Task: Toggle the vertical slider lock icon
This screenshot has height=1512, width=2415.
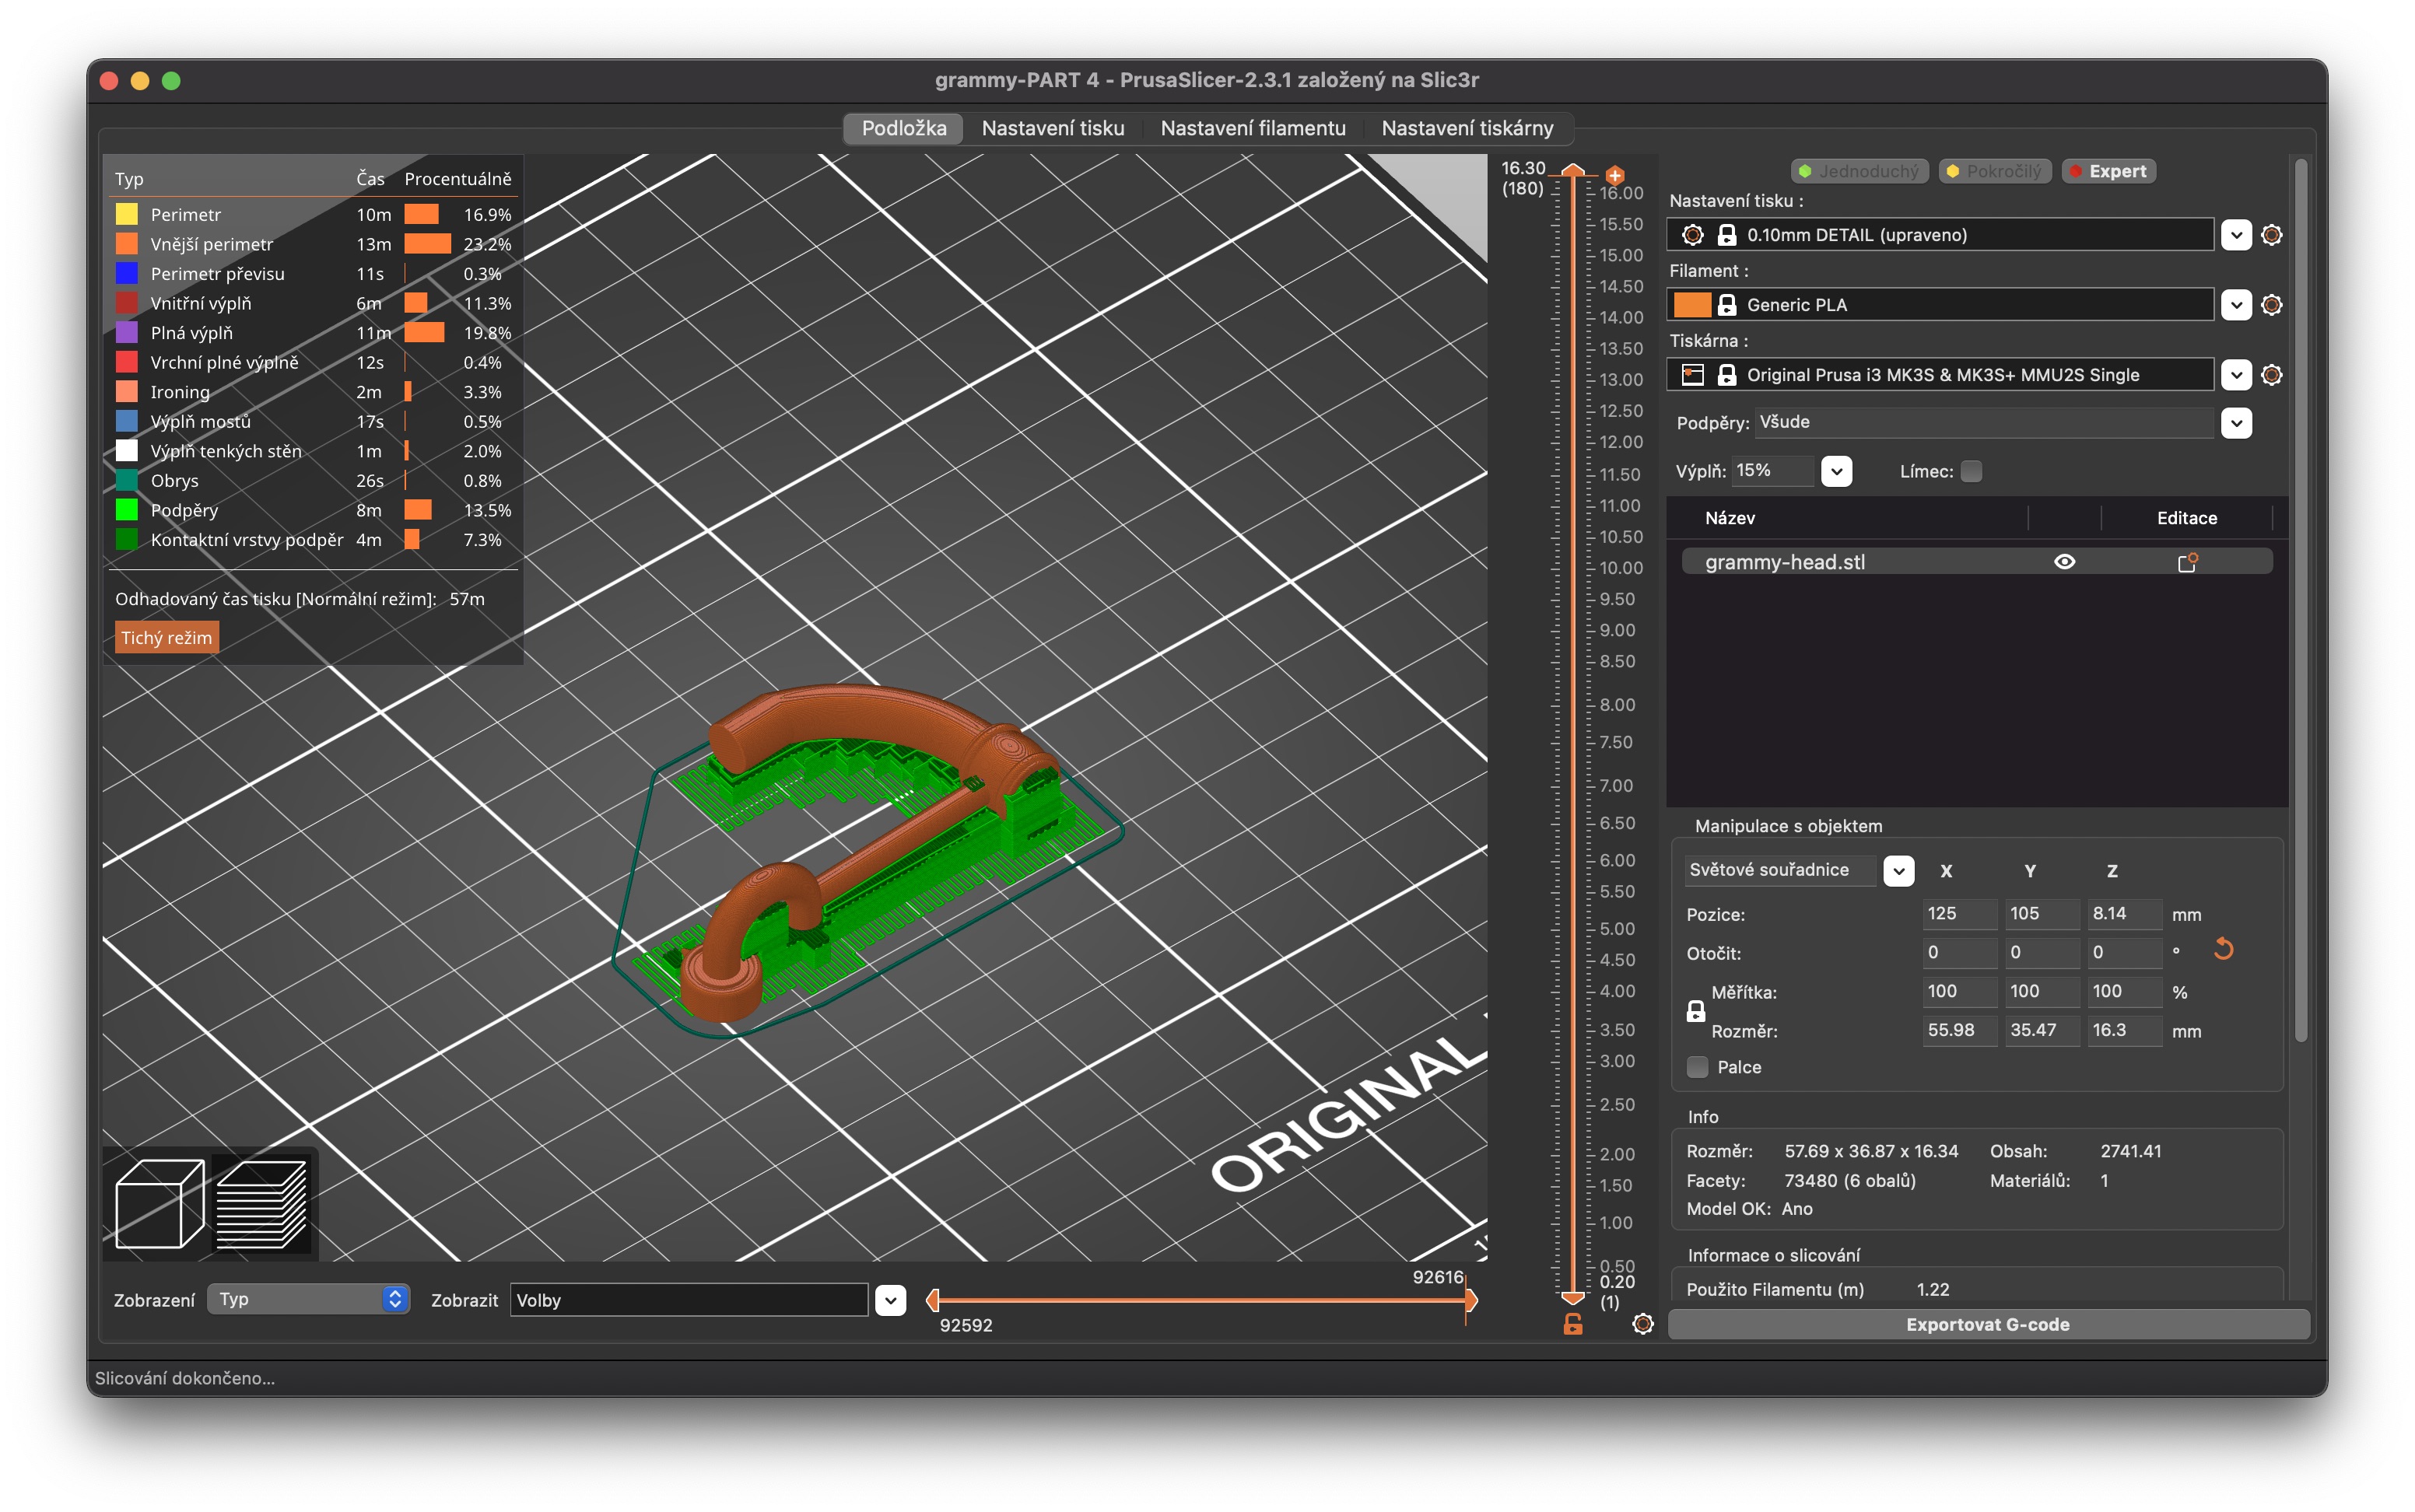Action: tap(1573, 1325)
